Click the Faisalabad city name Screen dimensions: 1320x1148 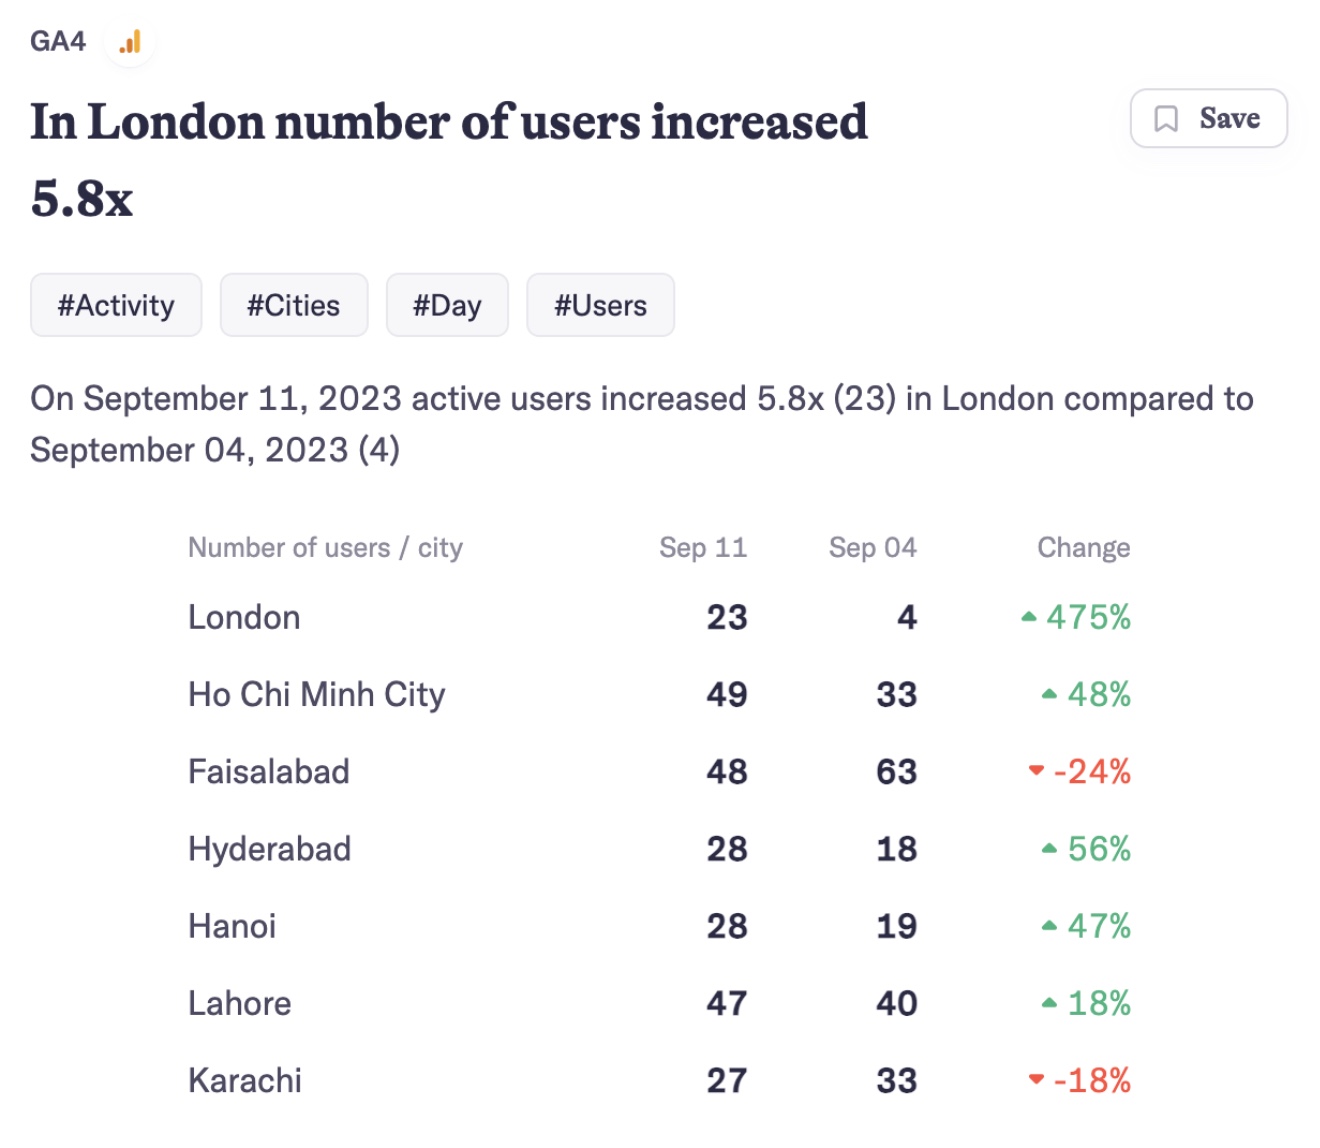click(x=269, y=771)
